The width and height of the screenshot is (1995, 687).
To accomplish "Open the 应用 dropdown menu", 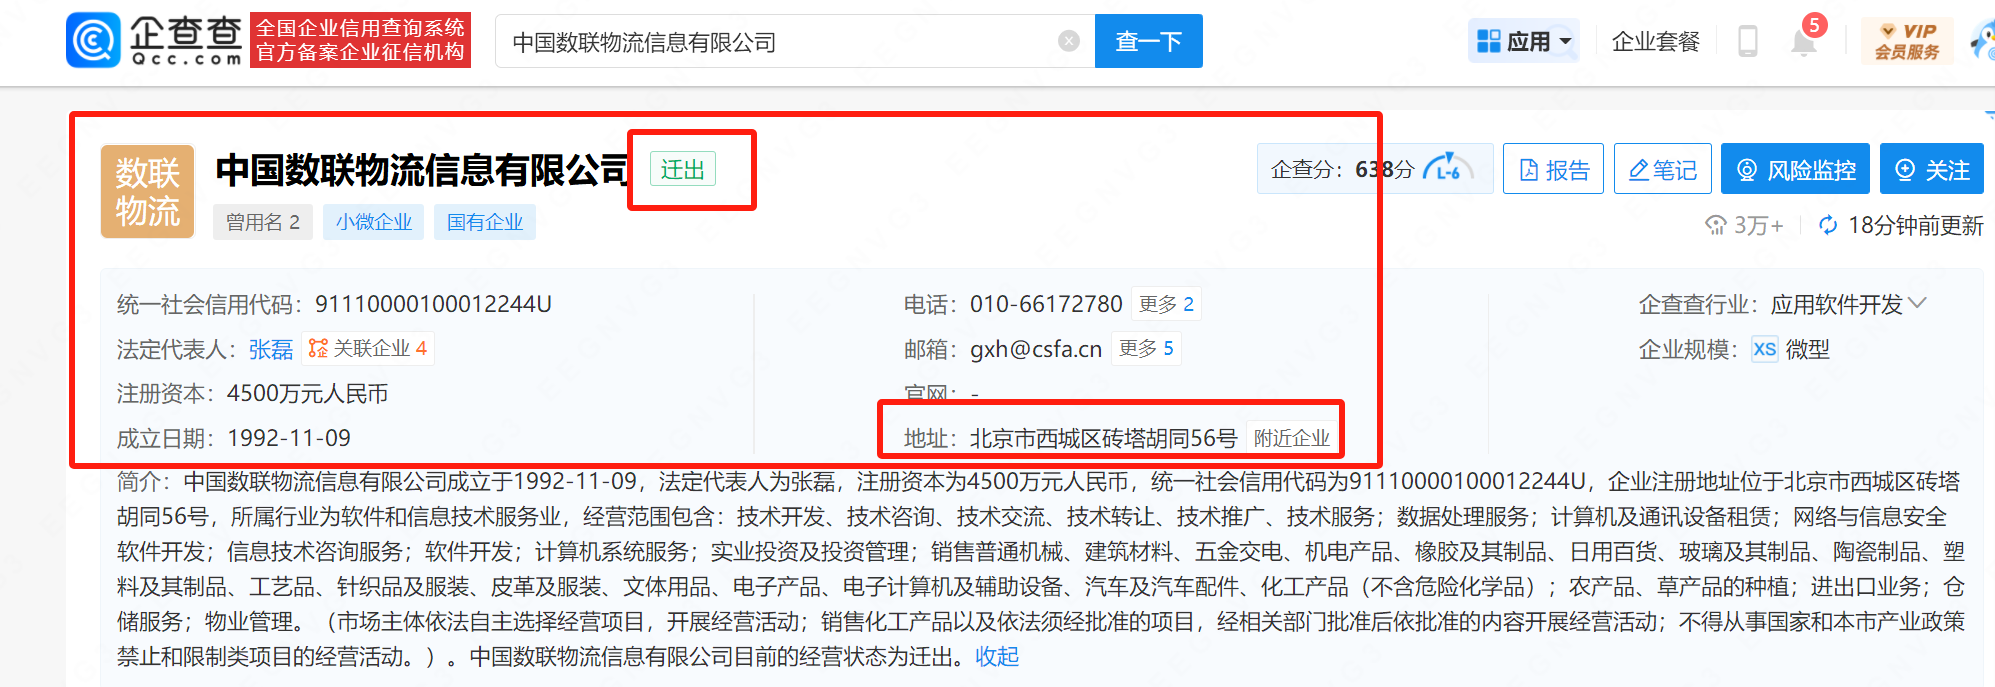I will click(1524, 41).
